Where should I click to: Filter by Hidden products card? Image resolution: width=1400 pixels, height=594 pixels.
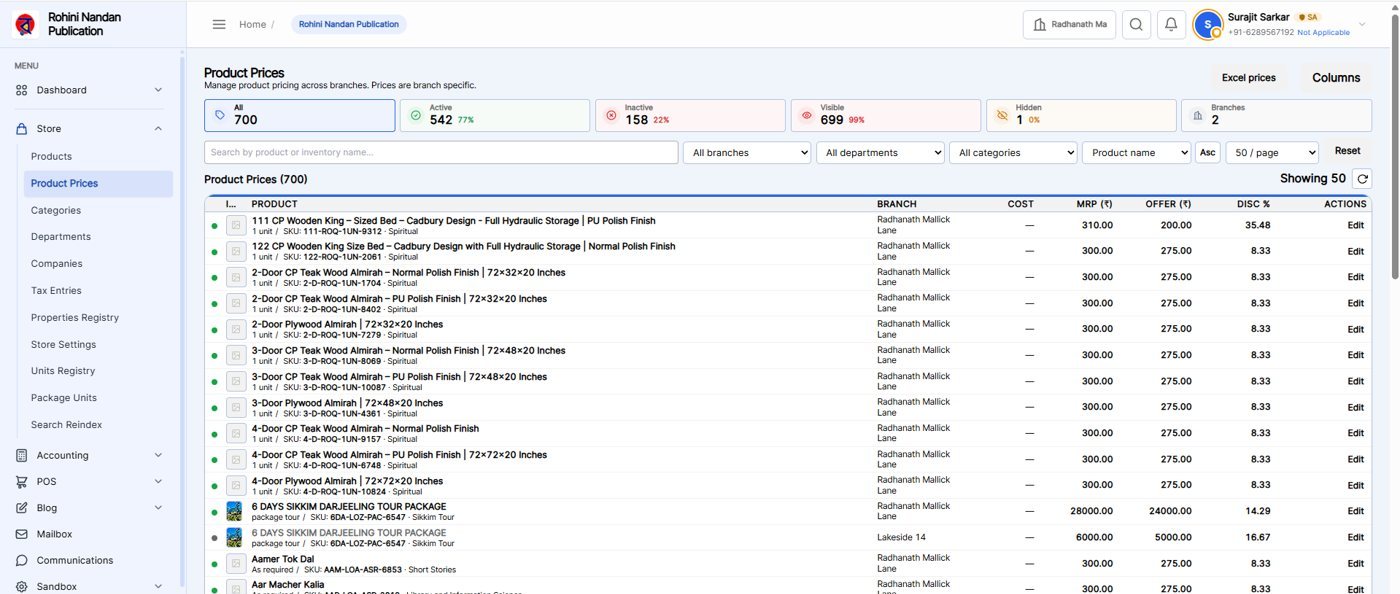[x=1080, y=115]
